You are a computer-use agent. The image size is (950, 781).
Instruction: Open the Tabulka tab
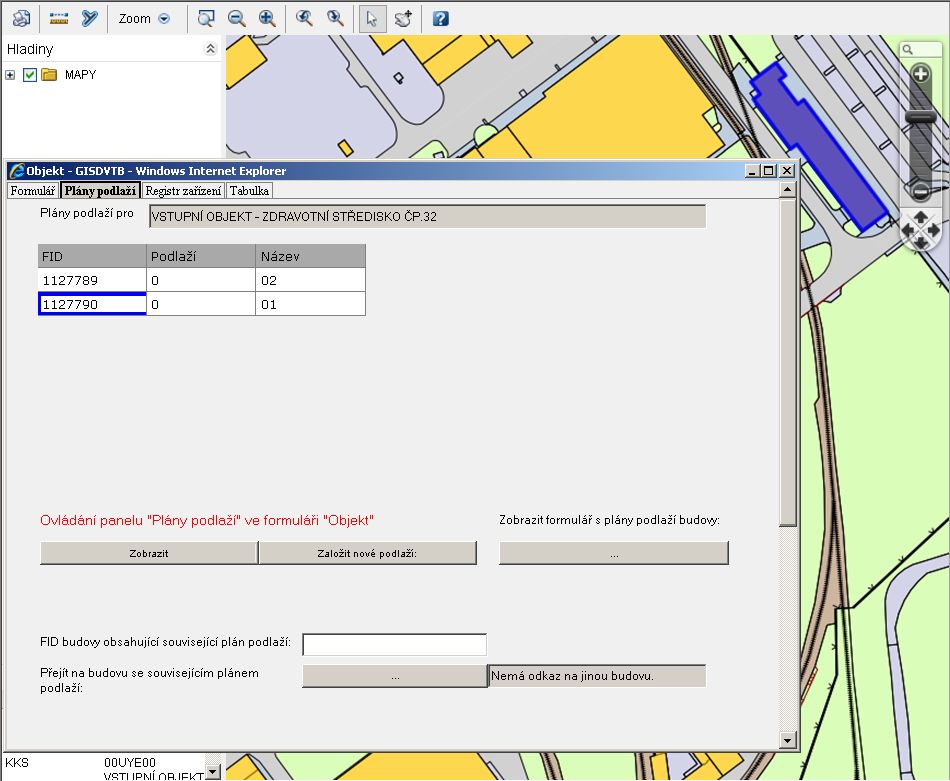[249, 191]
